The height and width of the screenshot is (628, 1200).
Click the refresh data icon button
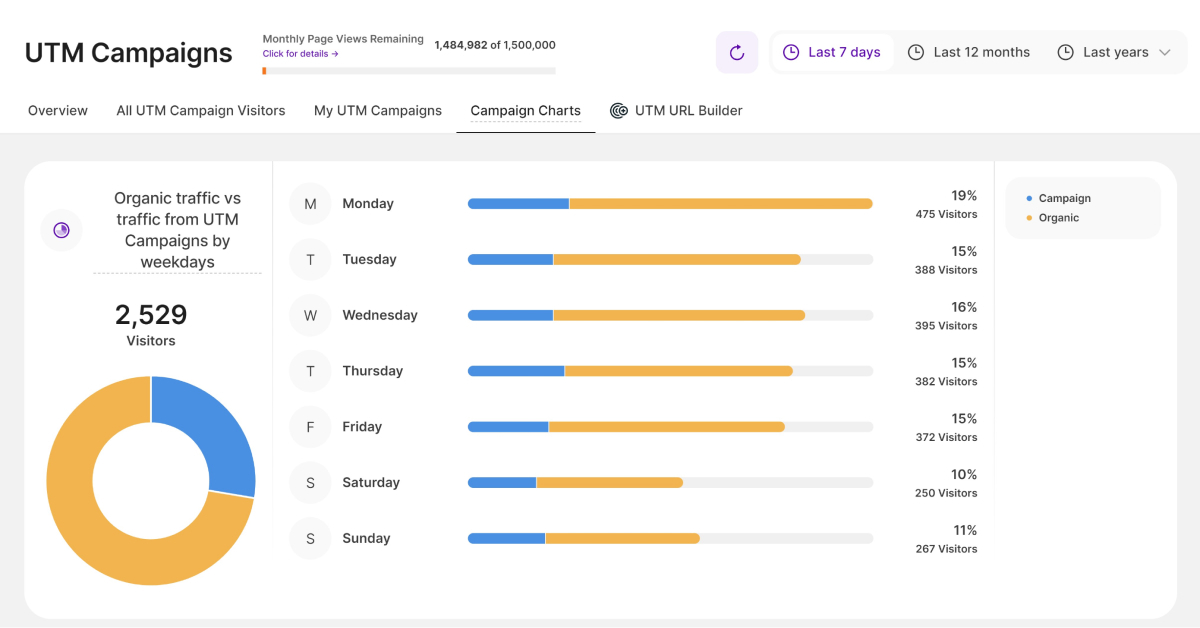(737, 52)
